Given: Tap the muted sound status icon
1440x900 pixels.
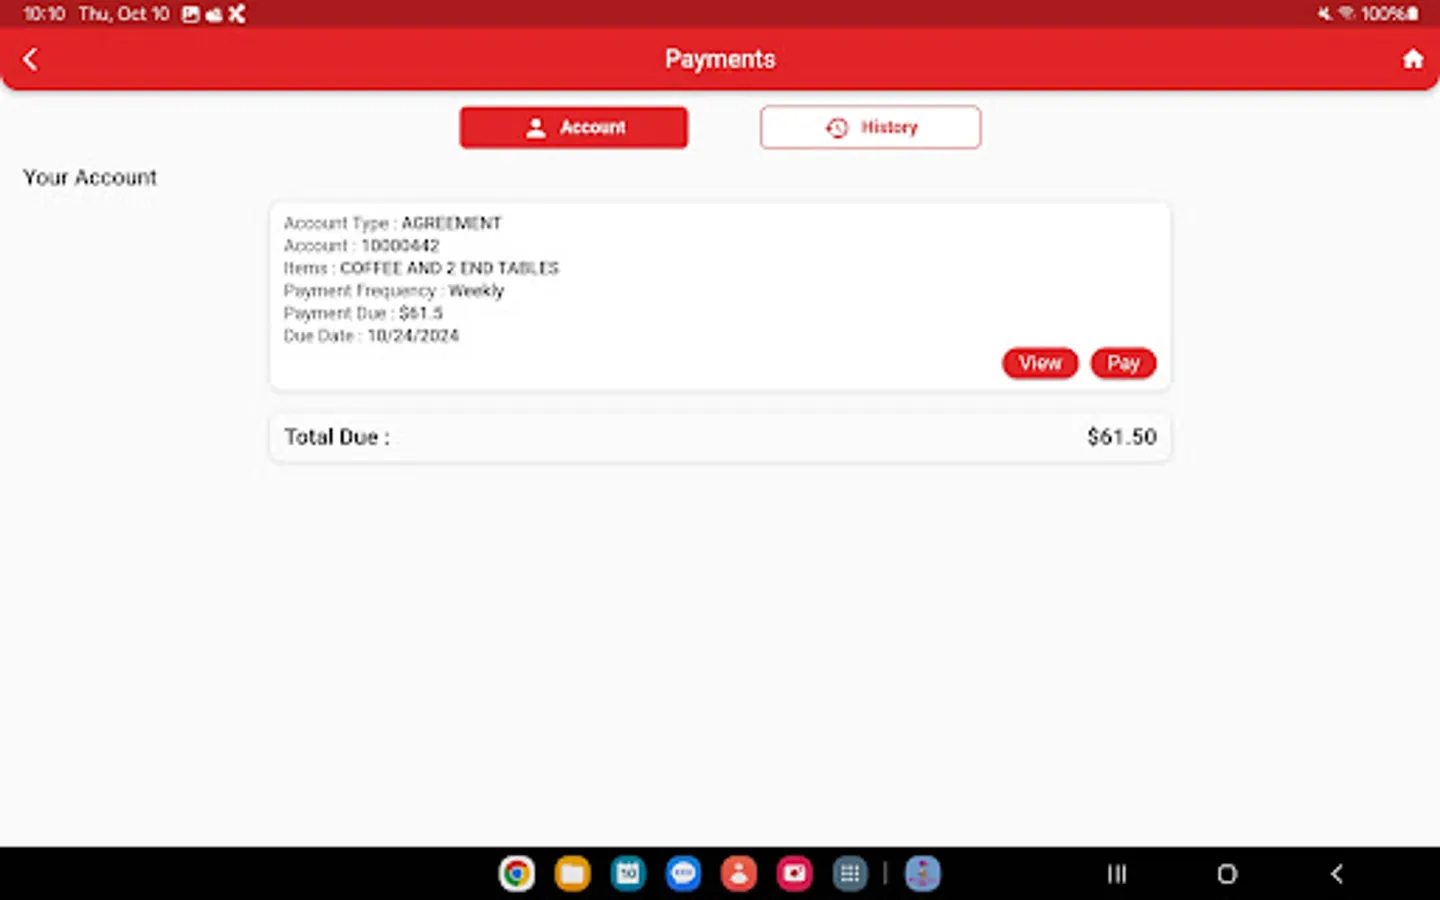Looking at the screenshot, I should (x=1325, y=14).
